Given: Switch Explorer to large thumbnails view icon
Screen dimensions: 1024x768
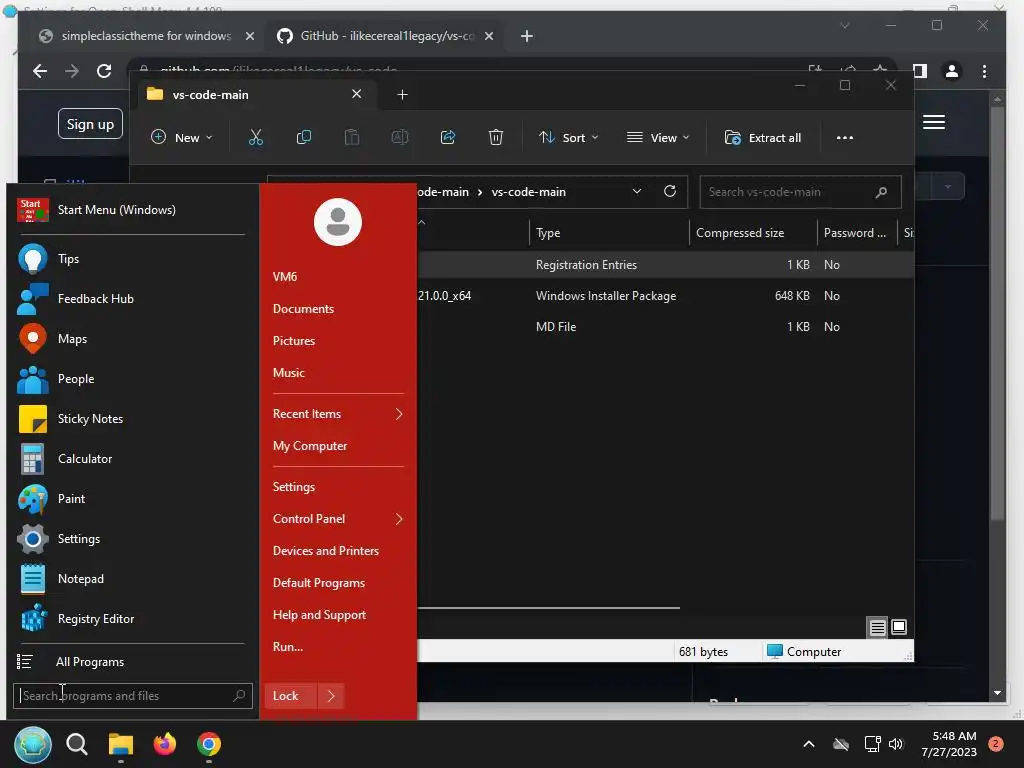Looking at the screenshot, I should (899, 628).
